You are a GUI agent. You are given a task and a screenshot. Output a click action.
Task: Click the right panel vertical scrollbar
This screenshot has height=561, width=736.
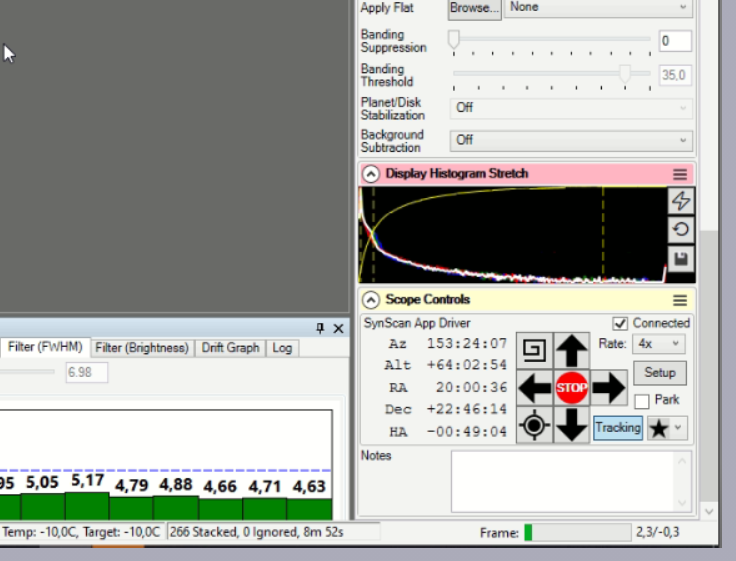pyautogui.click(x=709, y=366)
